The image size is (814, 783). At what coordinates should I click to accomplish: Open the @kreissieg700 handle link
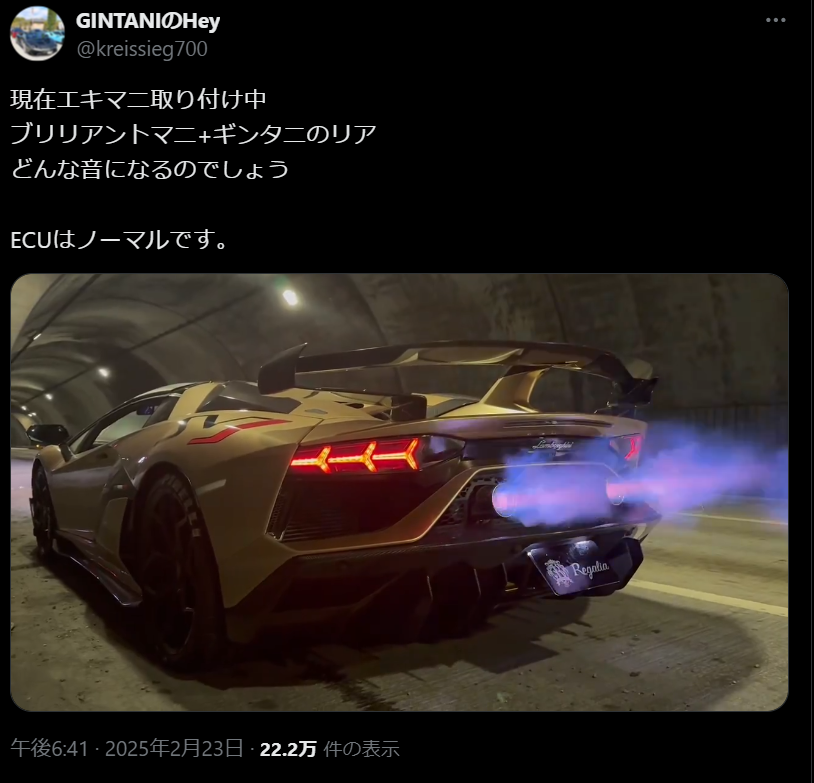(x=142, y=49)
